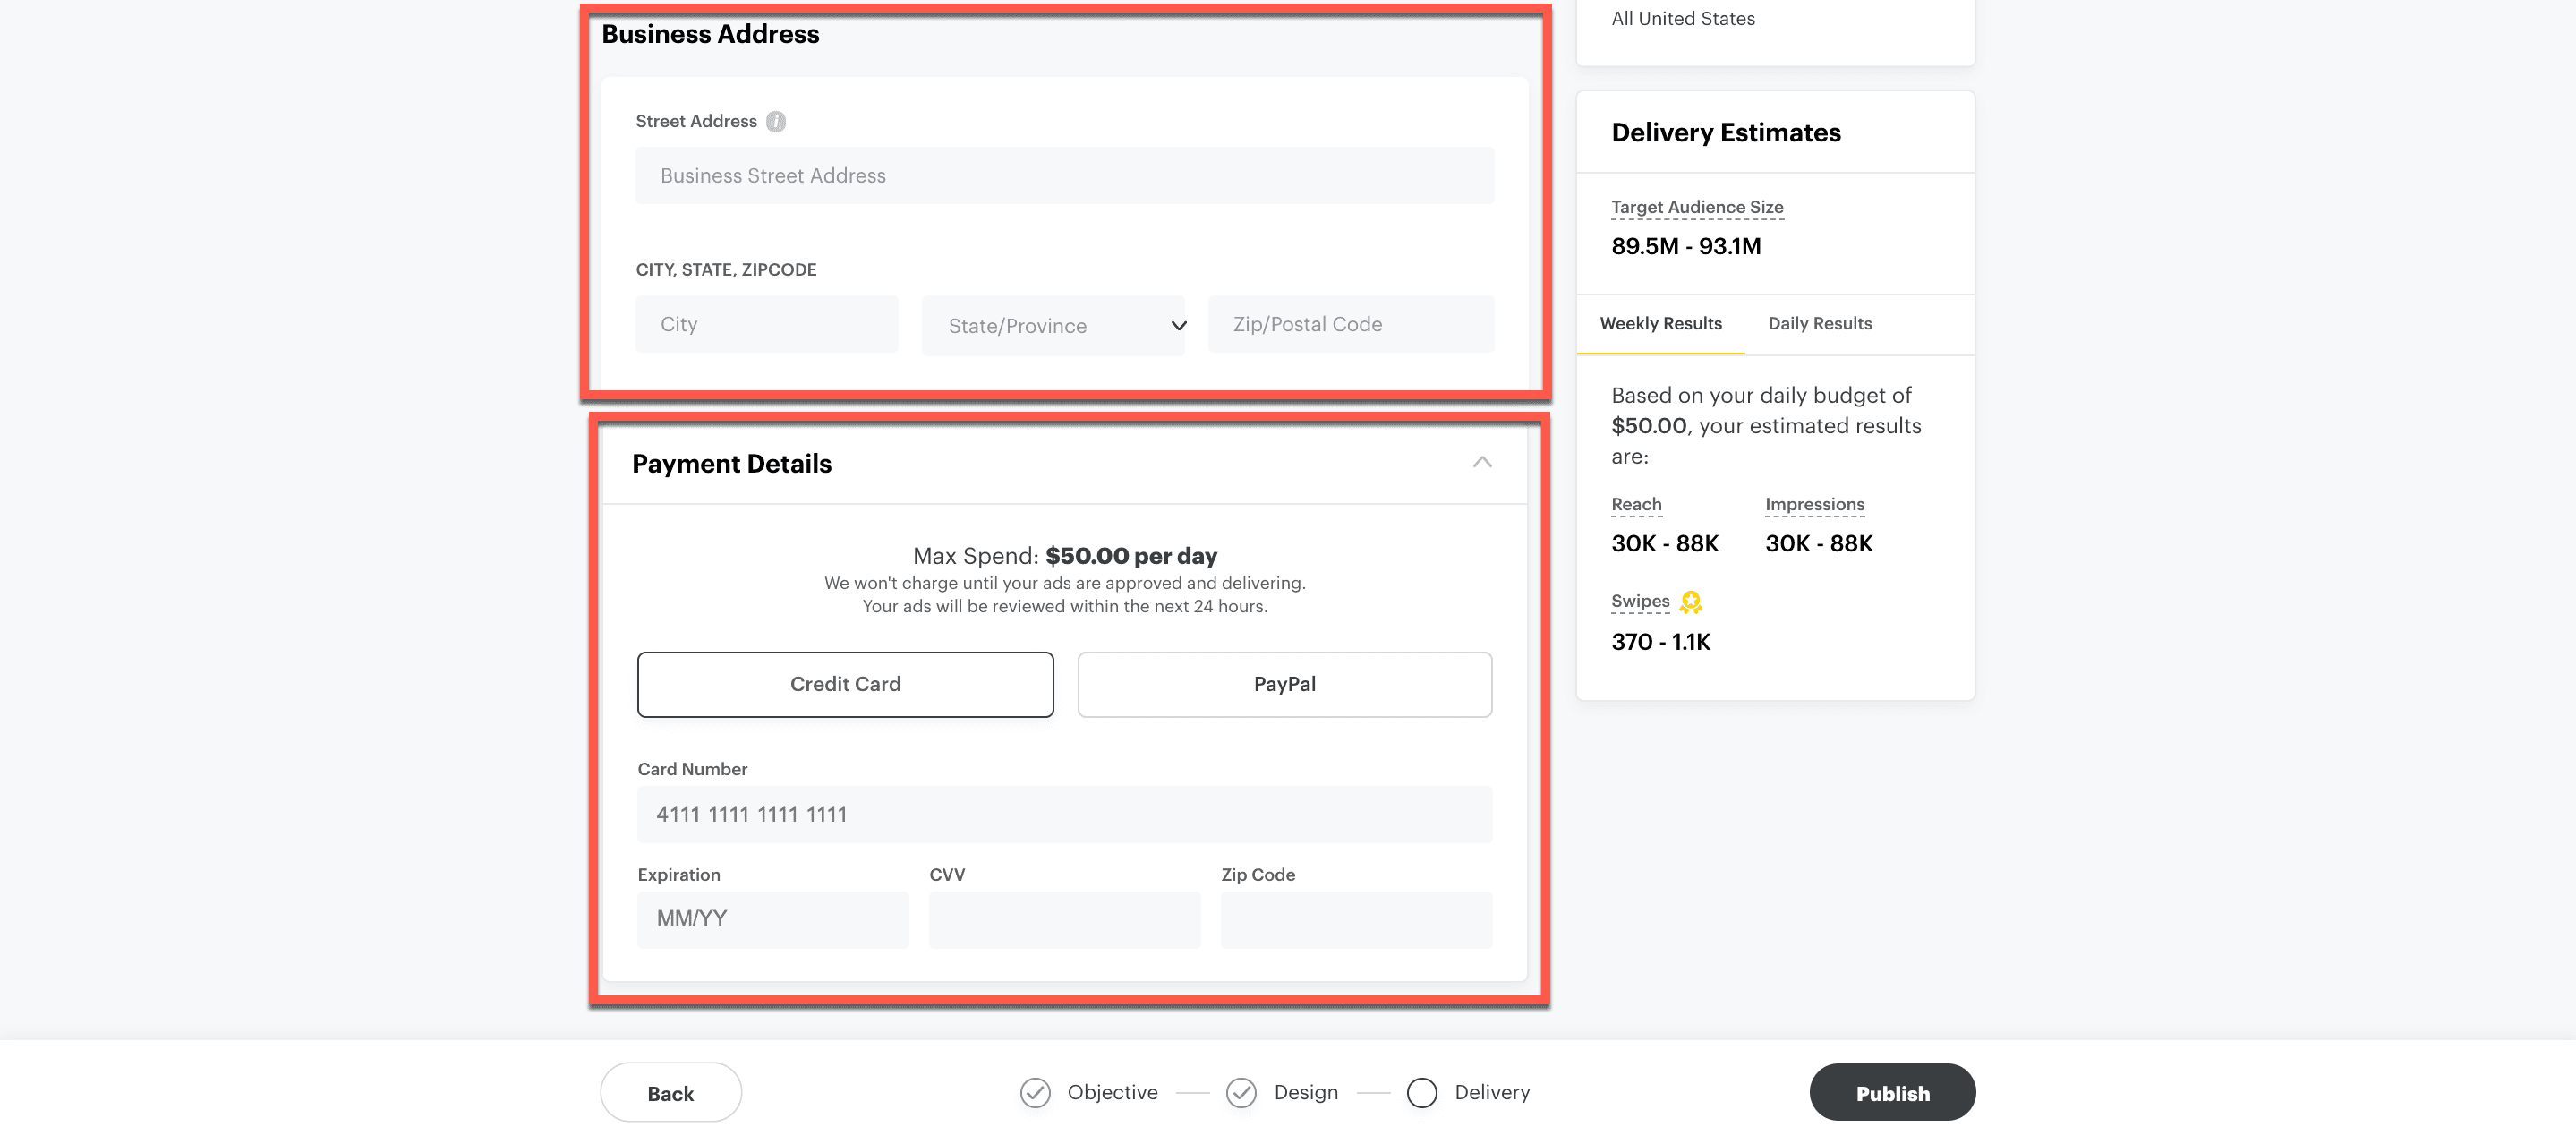Click the Back button
Screen dimensions: 2576x1144
pyautogui.click(x=670, y=1092)
